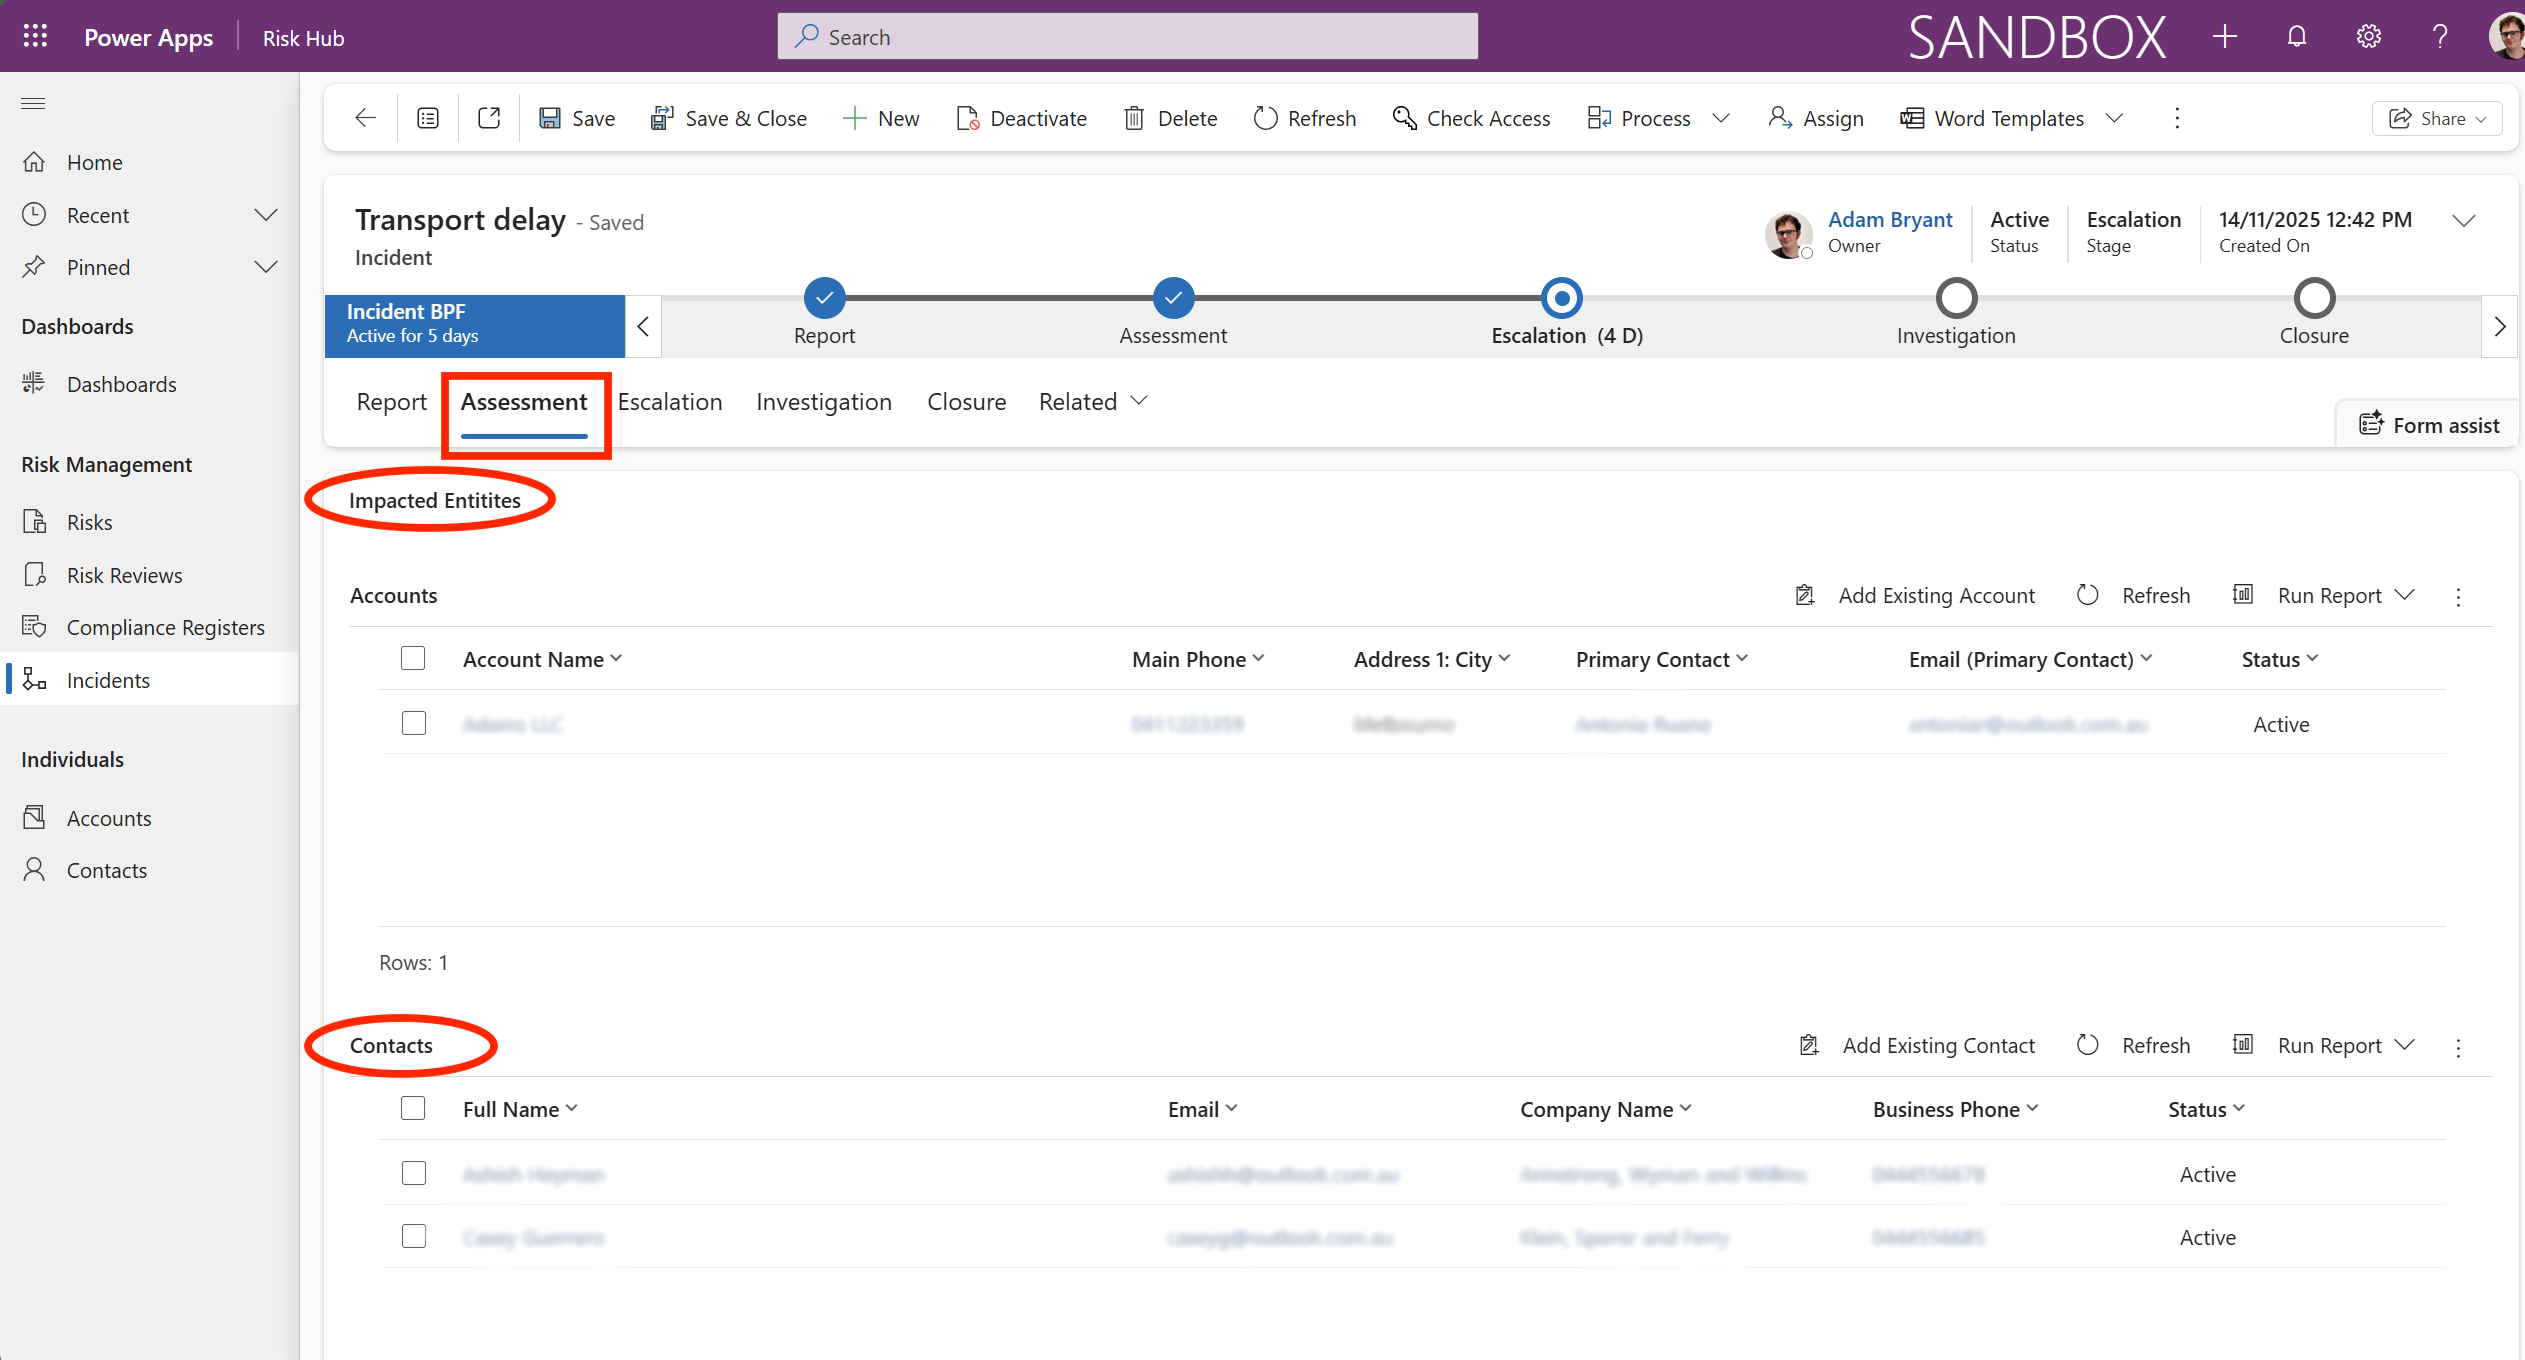
Task: Click the Search input field
Action: coord(1127,37)
